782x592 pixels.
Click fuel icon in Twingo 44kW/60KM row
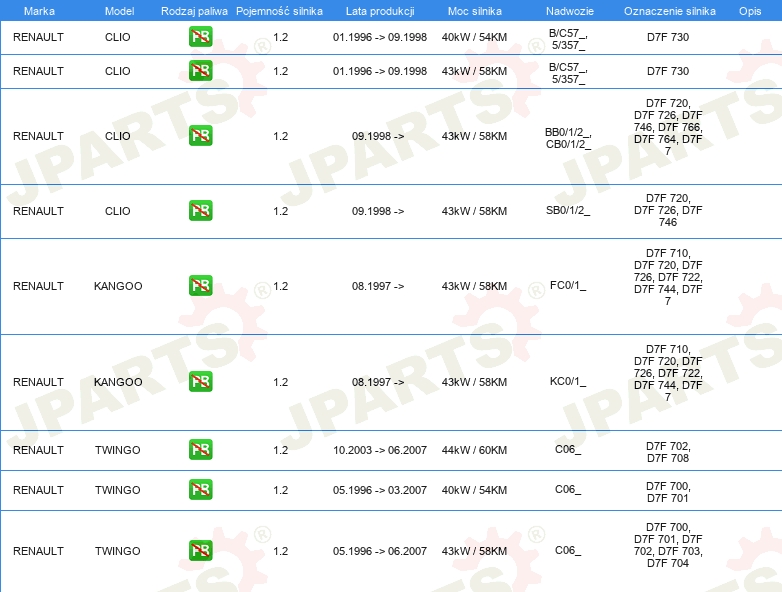200,449
